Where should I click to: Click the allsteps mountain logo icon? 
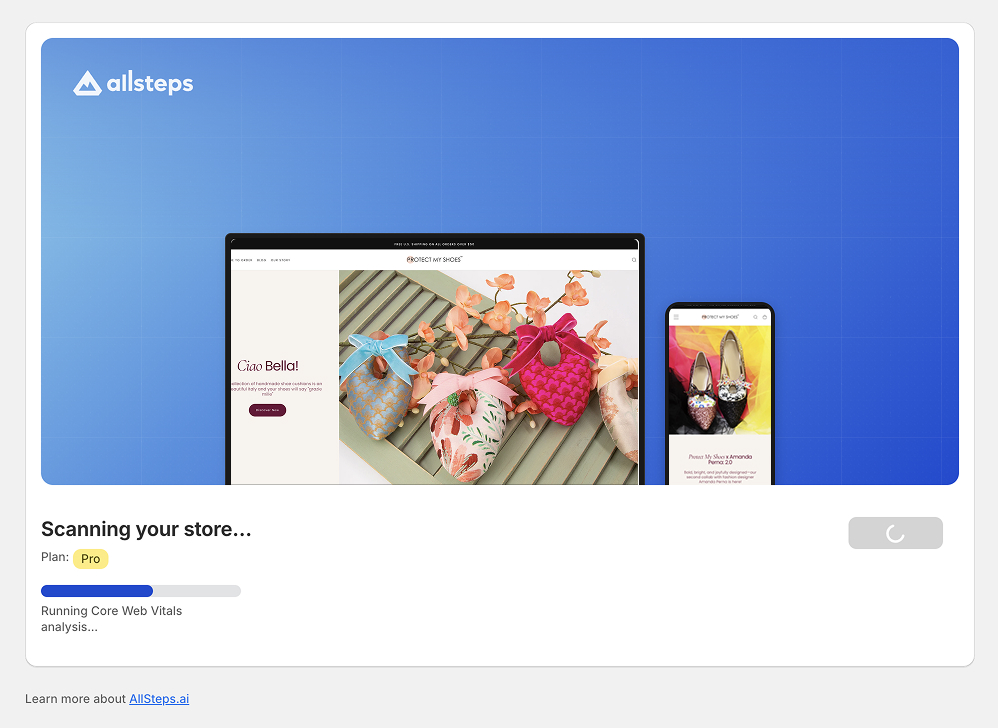click(87, 83)
